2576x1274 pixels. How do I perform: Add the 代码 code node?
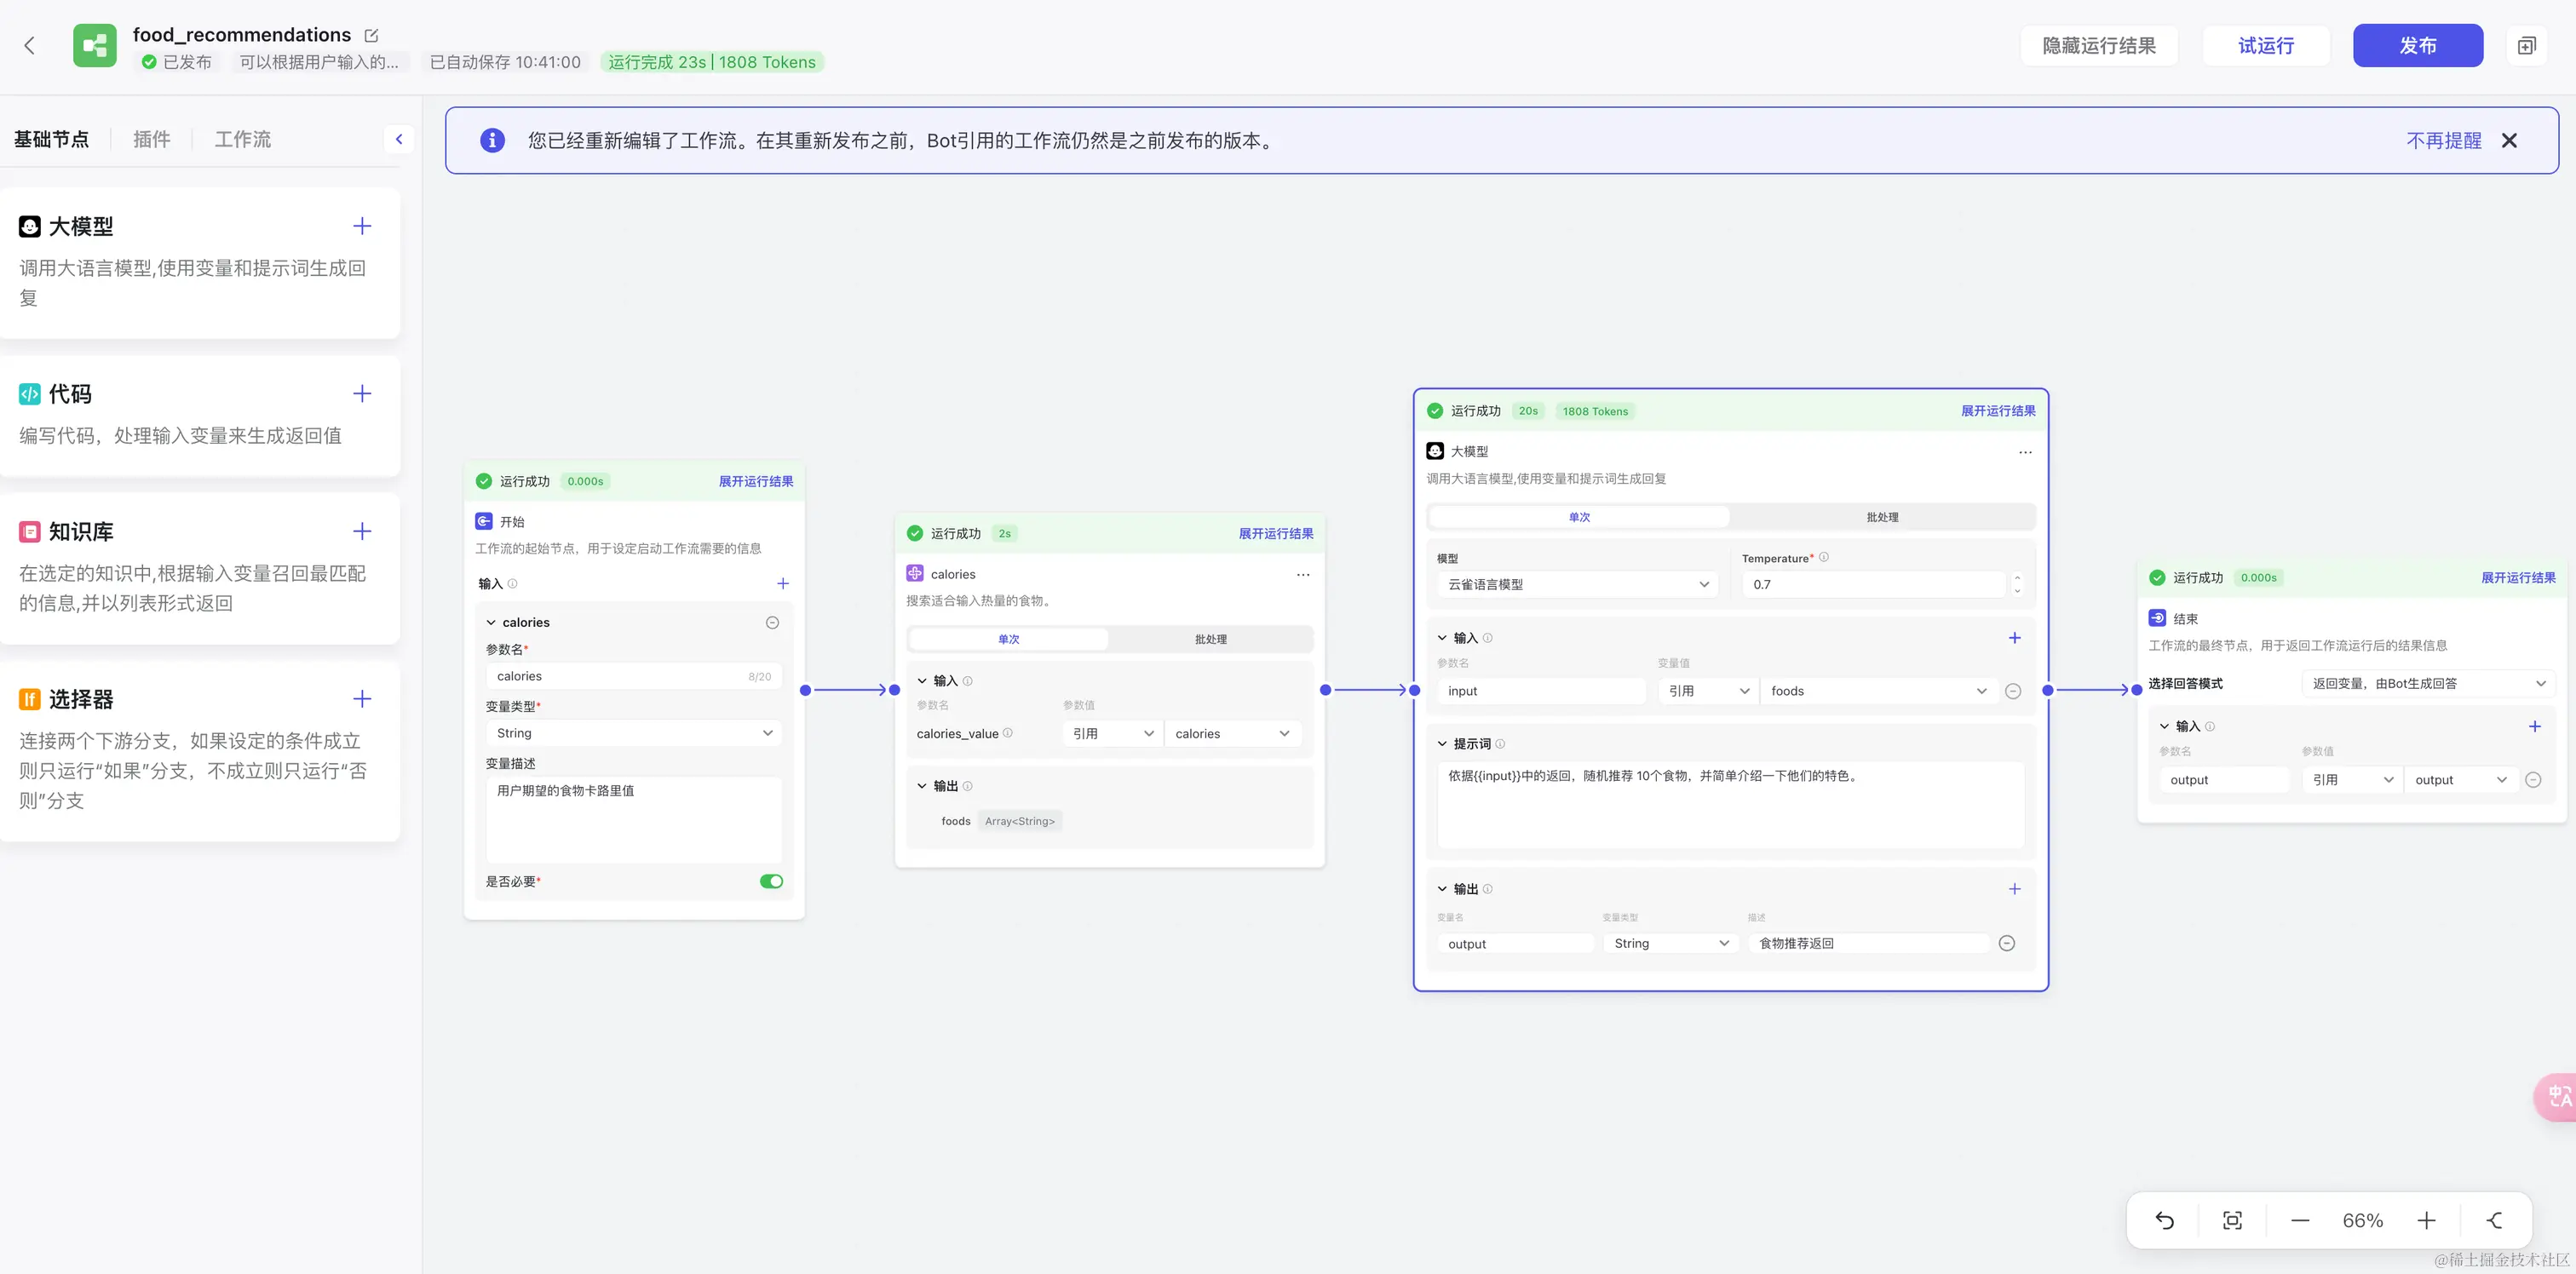[362, 394]
